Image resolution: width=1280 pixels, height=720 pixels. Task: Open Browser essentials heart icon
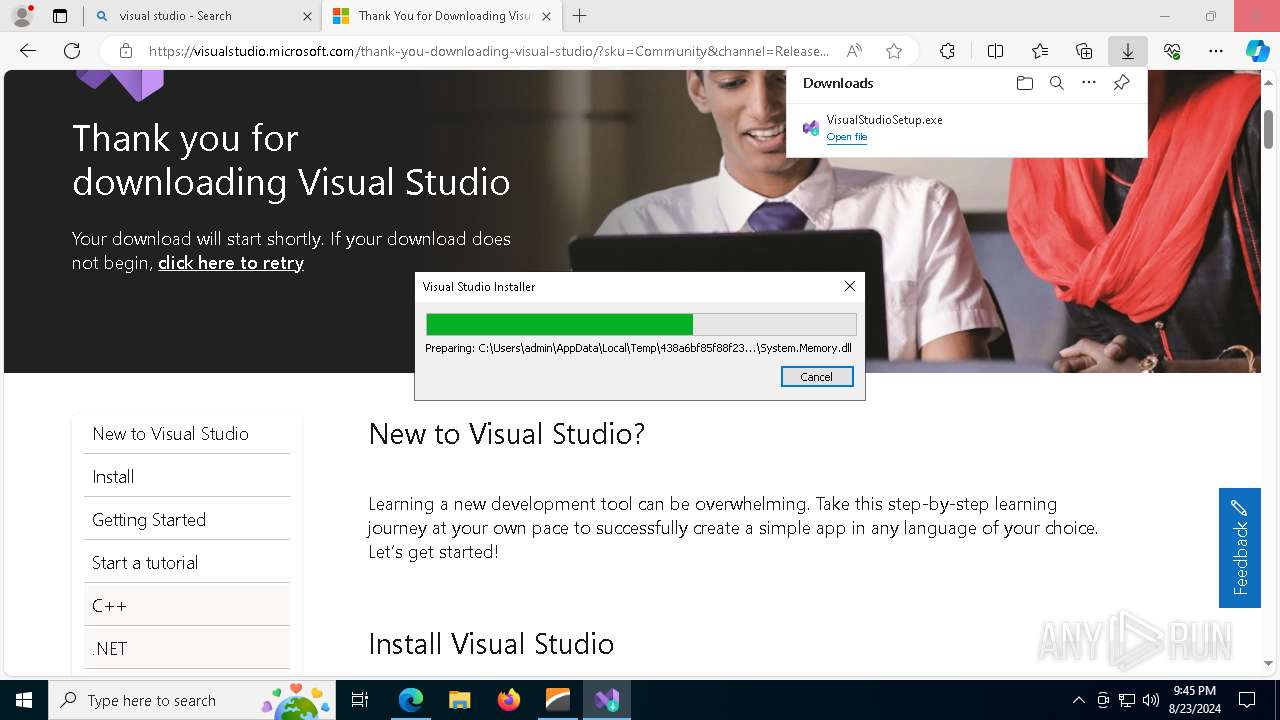[x=1172, y=51]
